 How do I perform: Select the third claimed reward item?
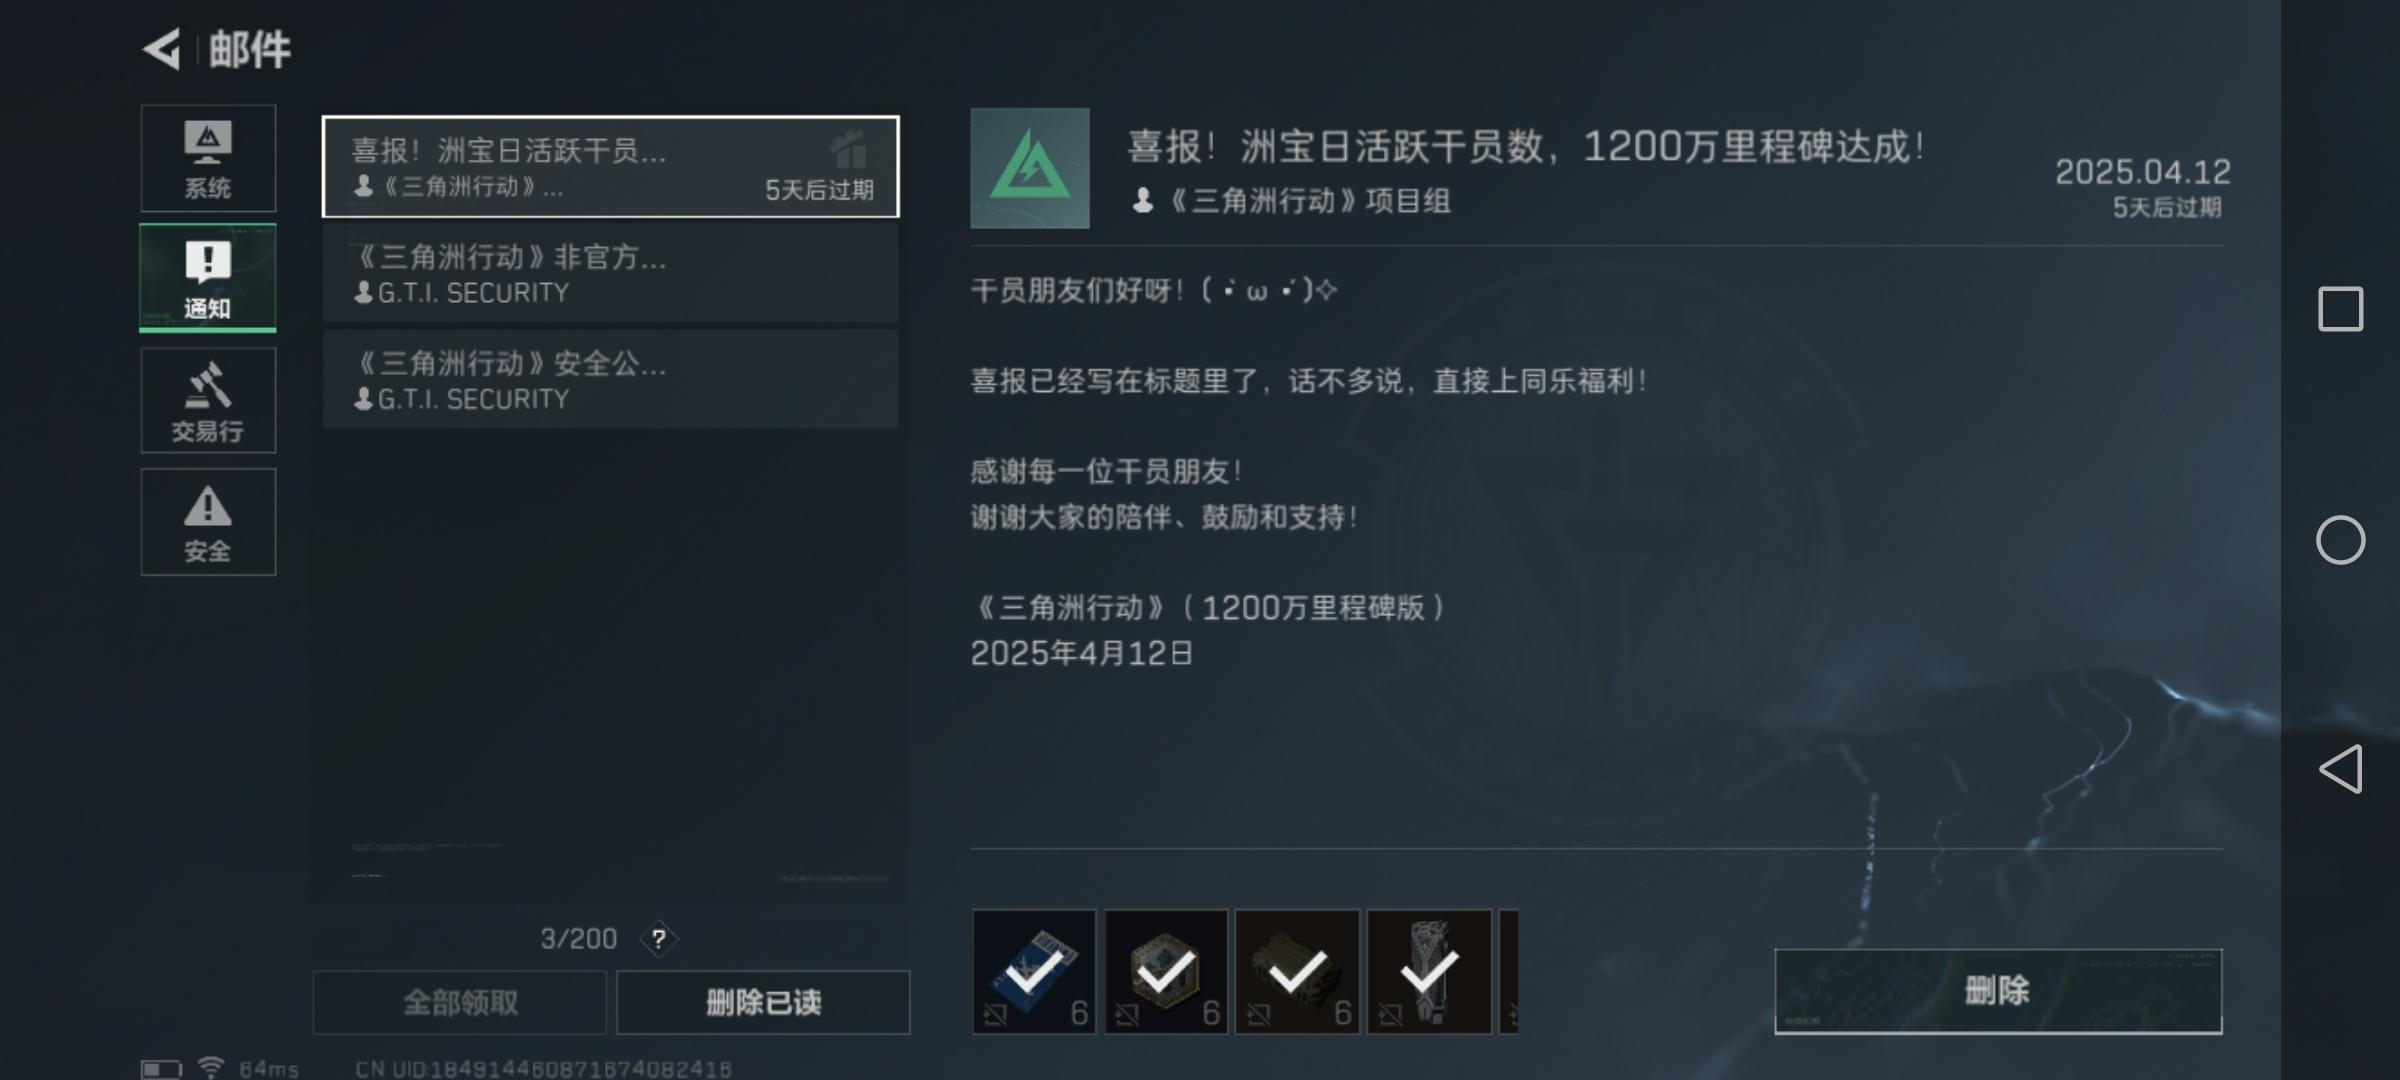pos(1298,971)
